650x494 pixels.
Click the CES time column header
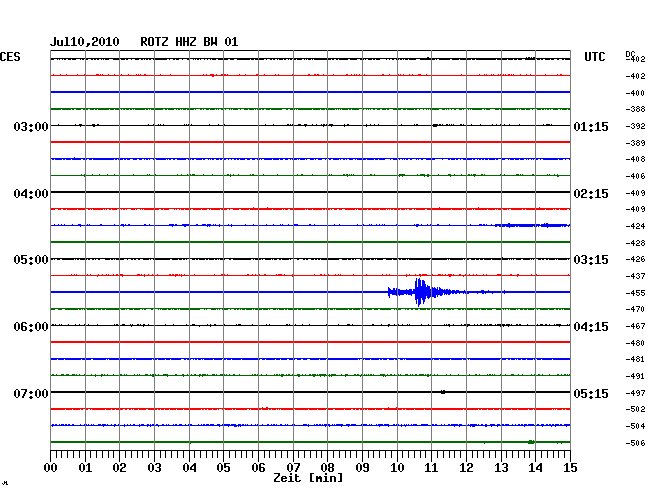point(10,57)
